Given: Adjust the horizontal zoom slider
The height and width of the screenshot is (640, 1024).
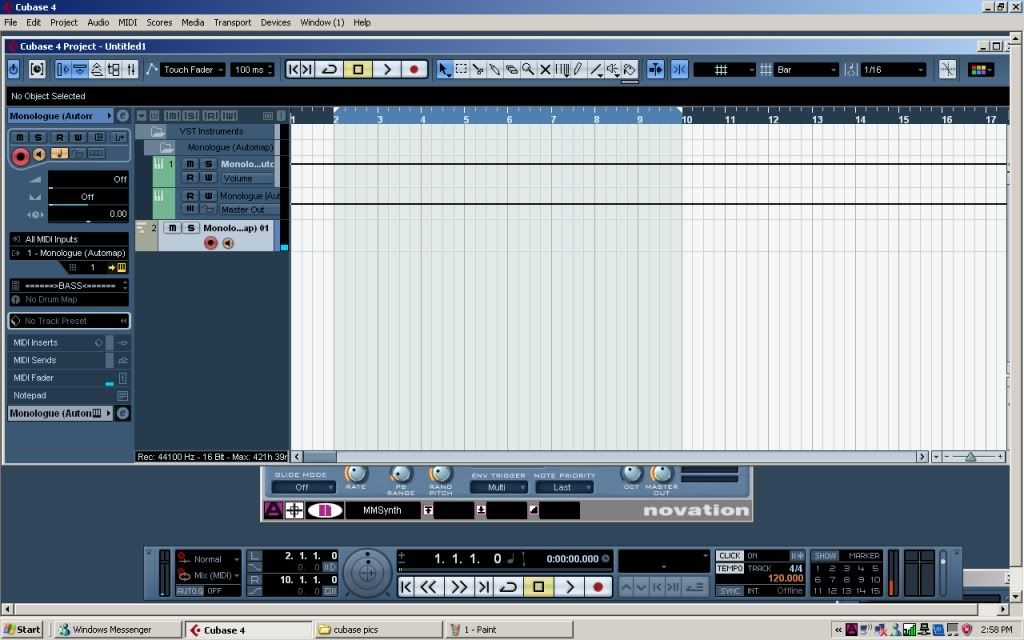Looking at the screenshot, I should [x=970, y=456].
